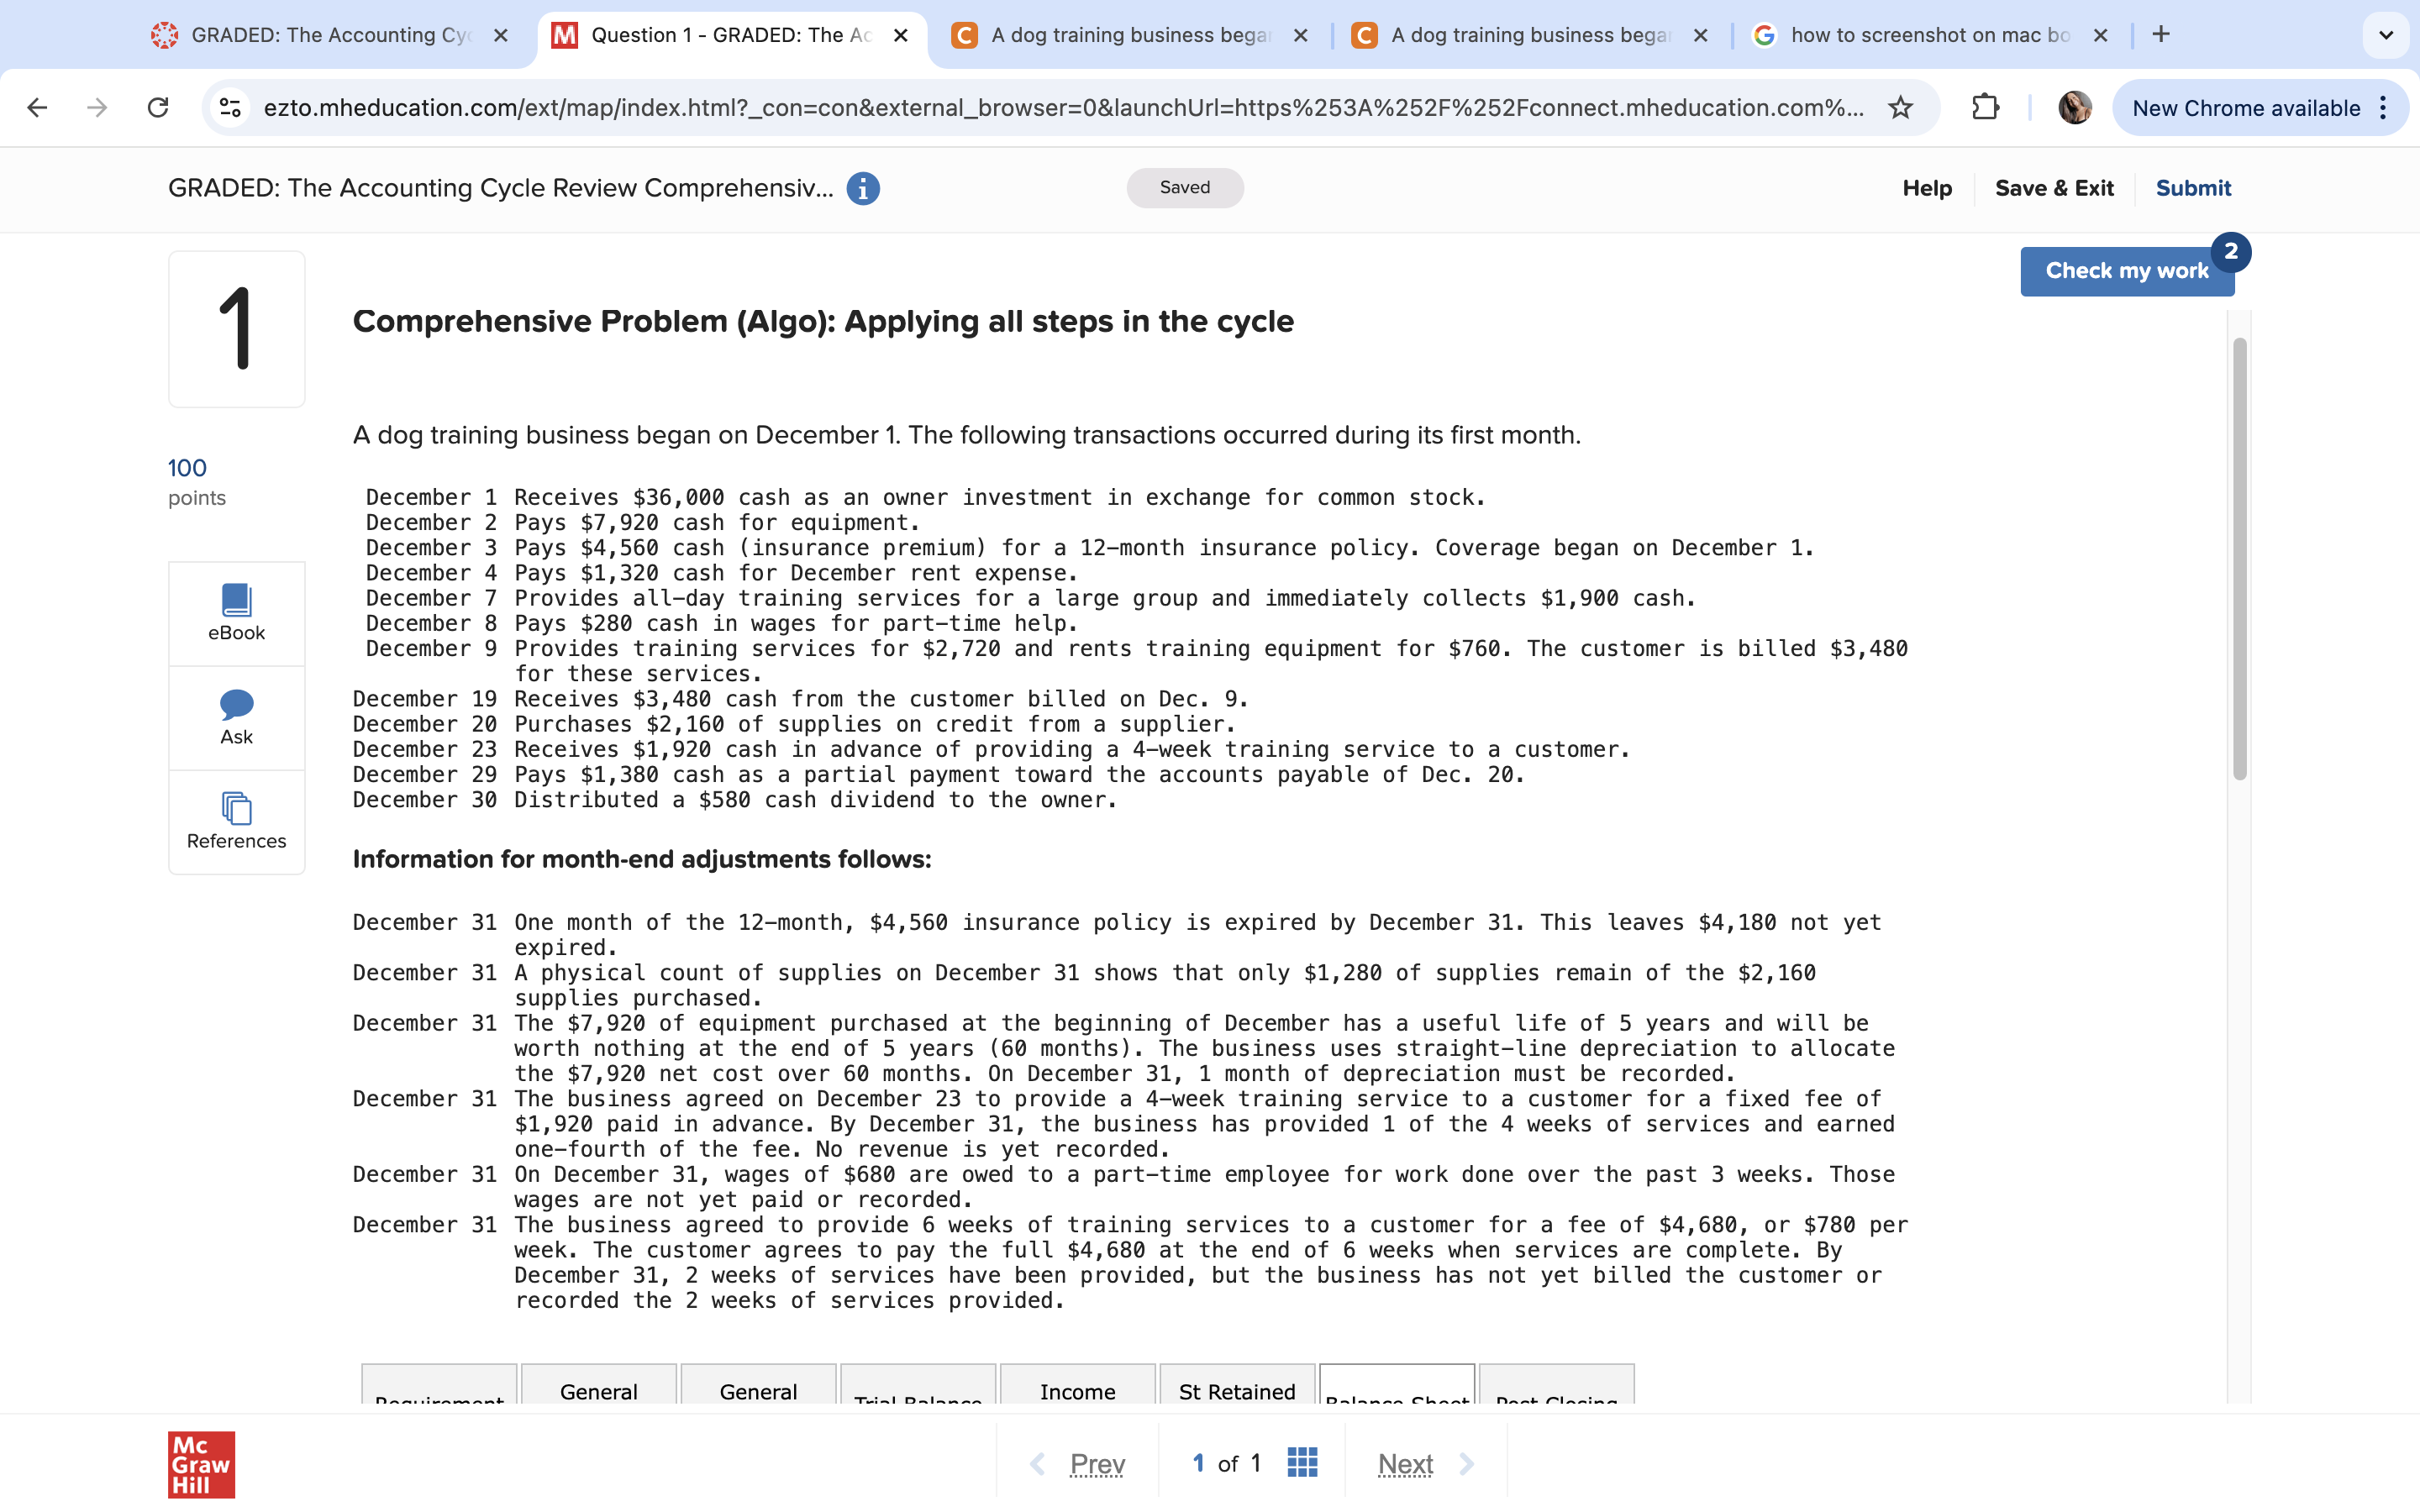This screenshot has height=1512, width=2420.
Task: Switch to the Income Statement tab
Action: coord(1077,1390)
